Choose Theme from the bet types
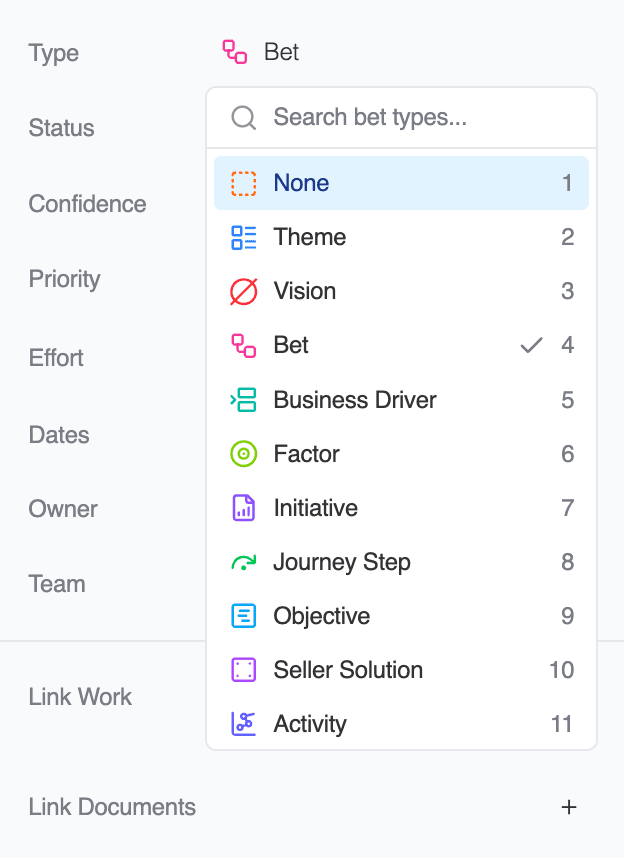 tap(401, 238)
